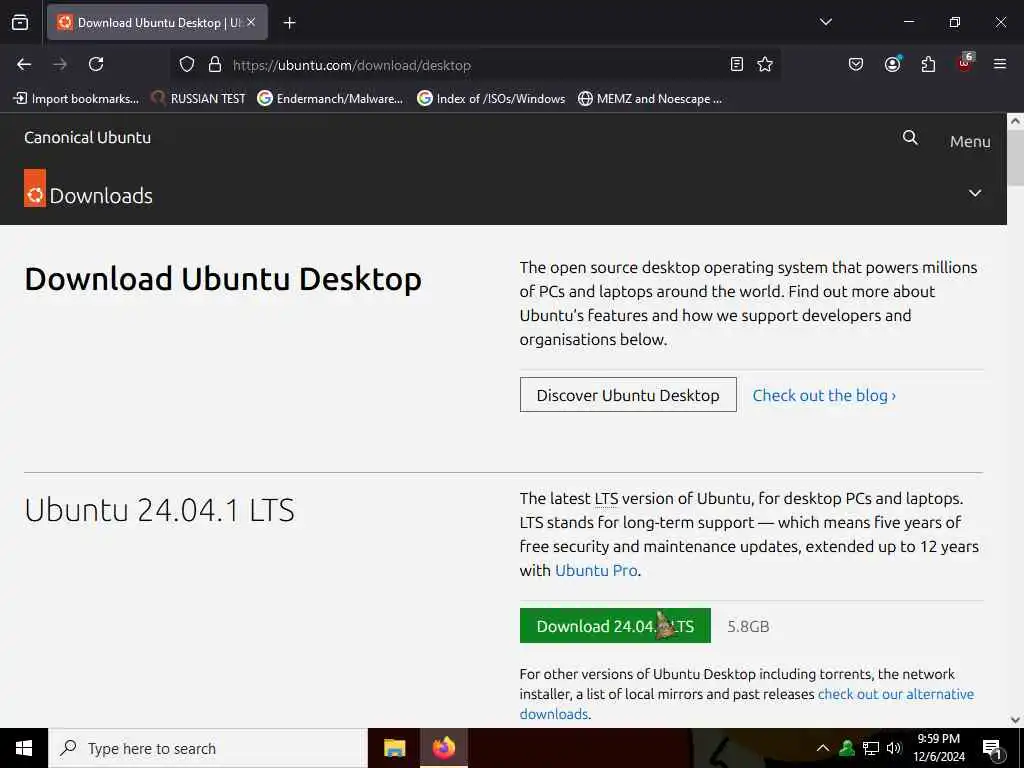Click the Ubuntu 24.04.1 LTS heading
The image size is (1024, 768).
[159, 510]
